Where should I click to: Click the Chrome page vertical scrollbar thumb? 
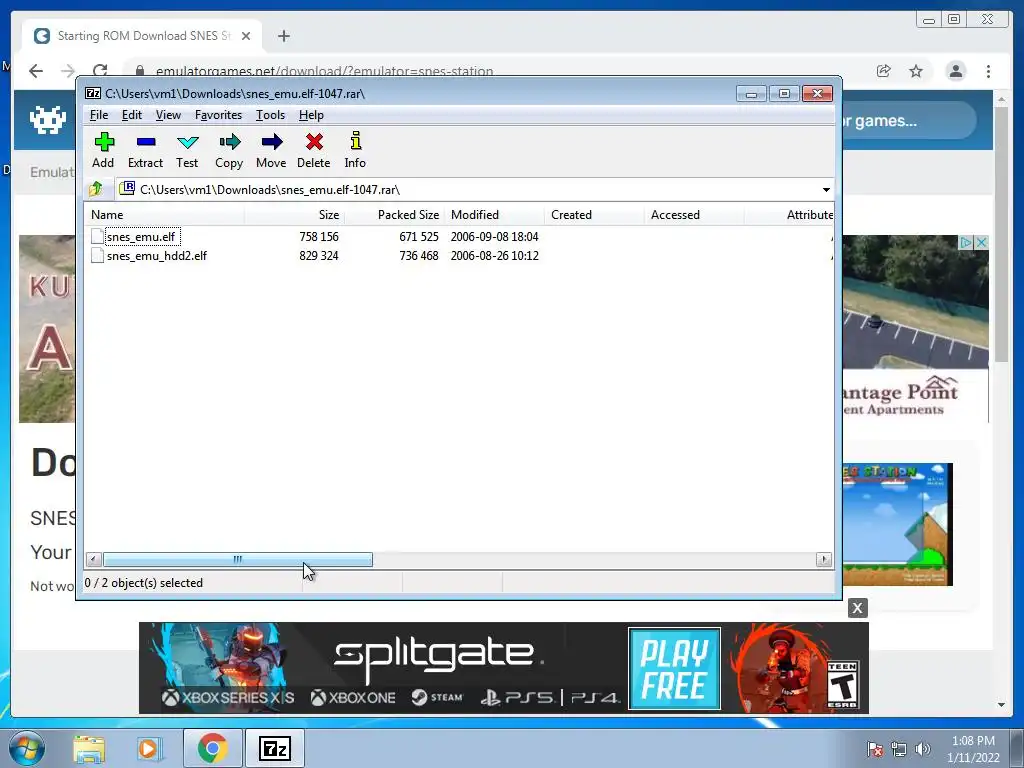1001,234
